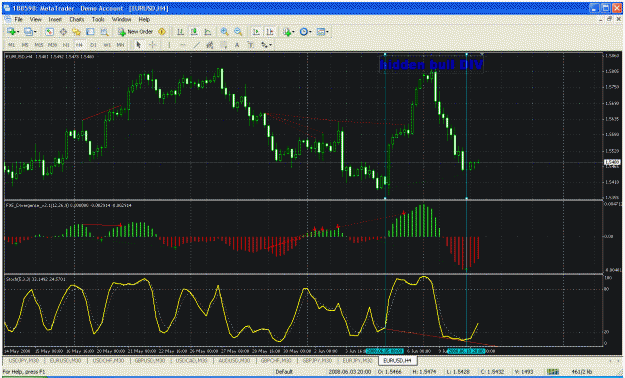Viewport: 625px width, 378px height.
Task: Toggle the Terminal window
Action: click(x=90, y=32)
